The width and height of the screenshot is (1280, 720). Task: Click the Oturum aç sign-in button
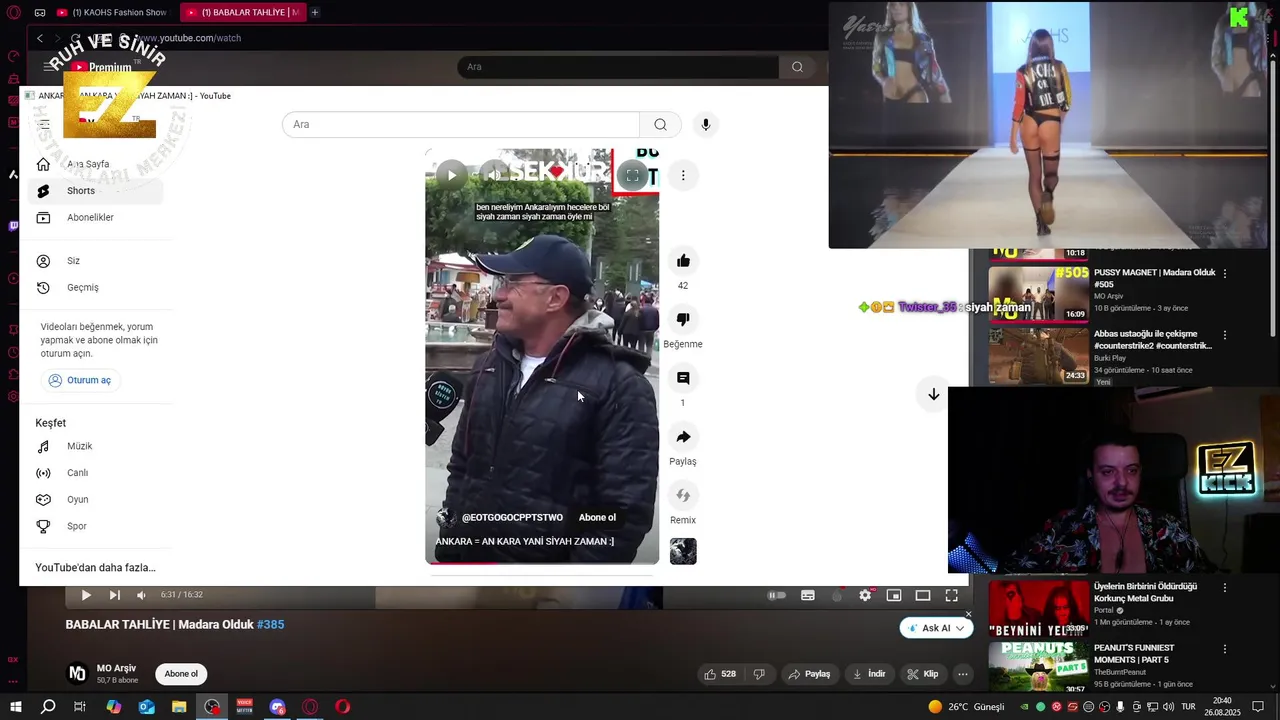[80, 380]
